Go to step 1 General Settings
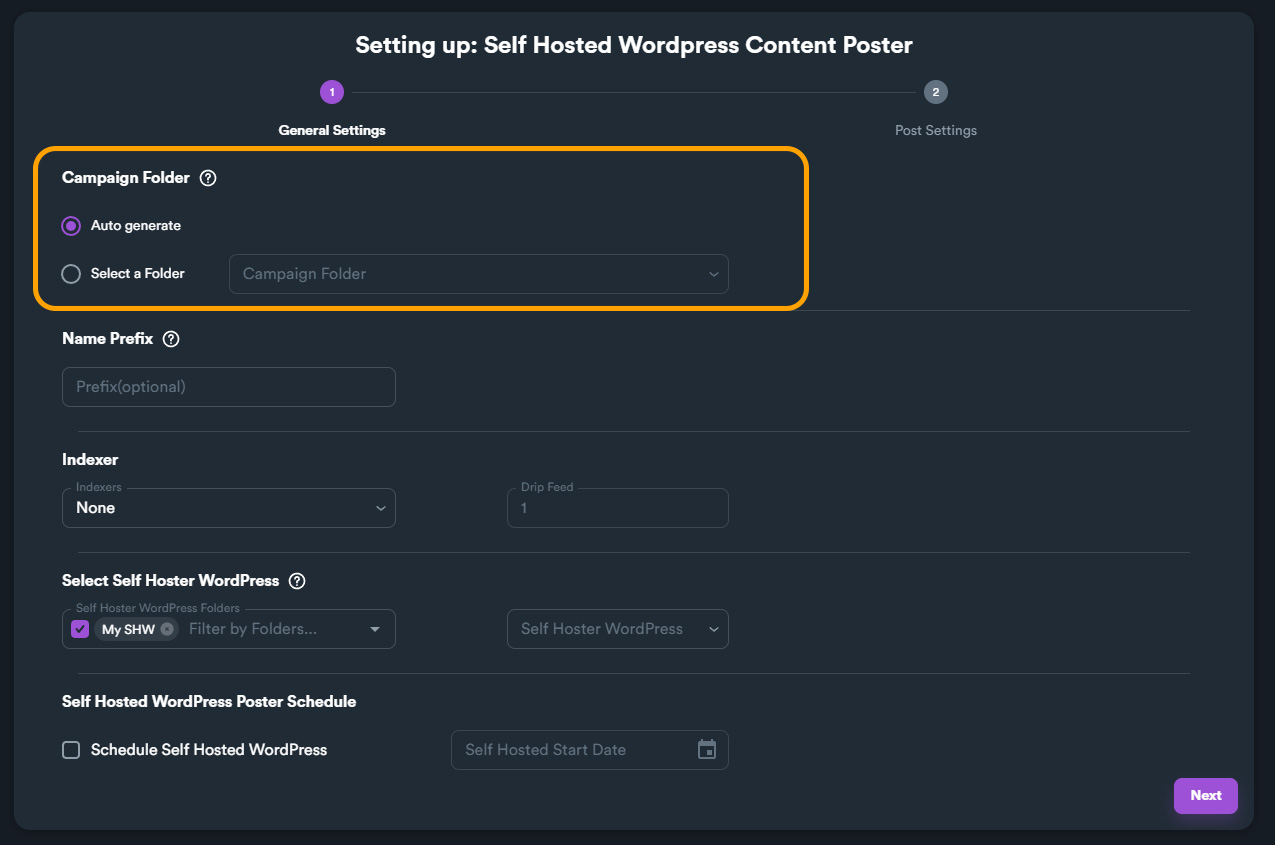1275x845 pixels. pos(332,93)
